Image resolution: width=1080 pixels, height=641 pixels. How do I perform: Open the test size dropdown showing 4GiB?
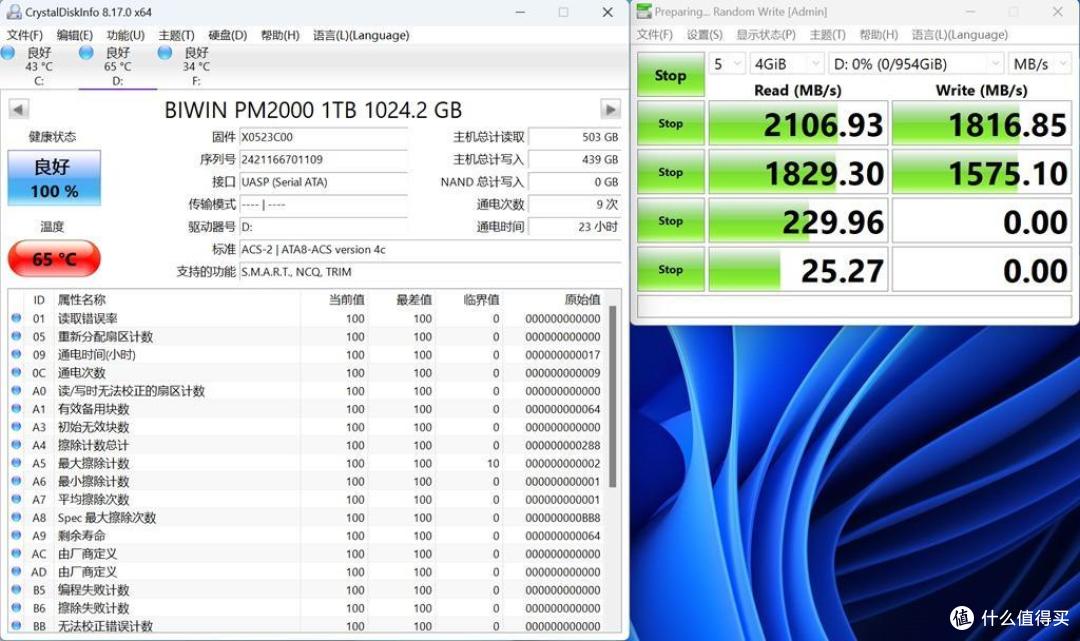pos(787,64)
